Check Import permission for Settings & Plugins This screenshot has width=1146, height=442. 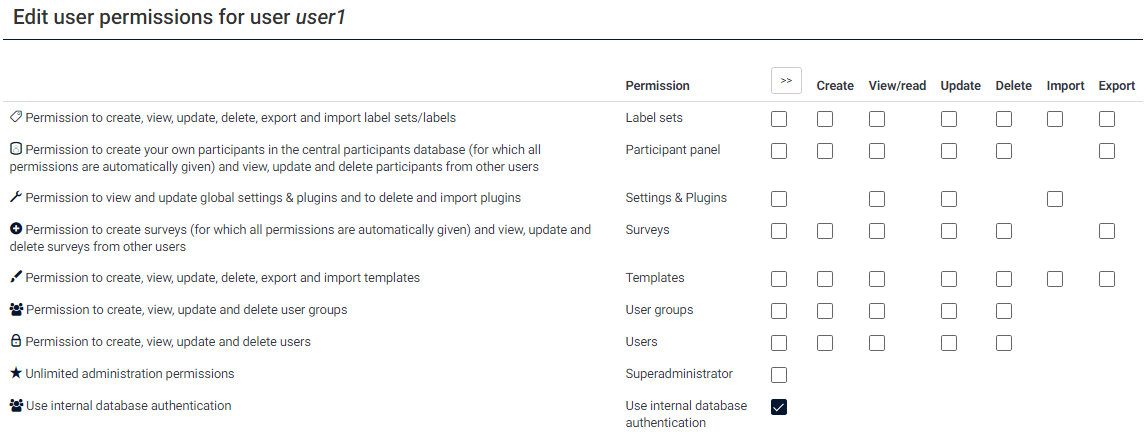[x=1055, y=199]
